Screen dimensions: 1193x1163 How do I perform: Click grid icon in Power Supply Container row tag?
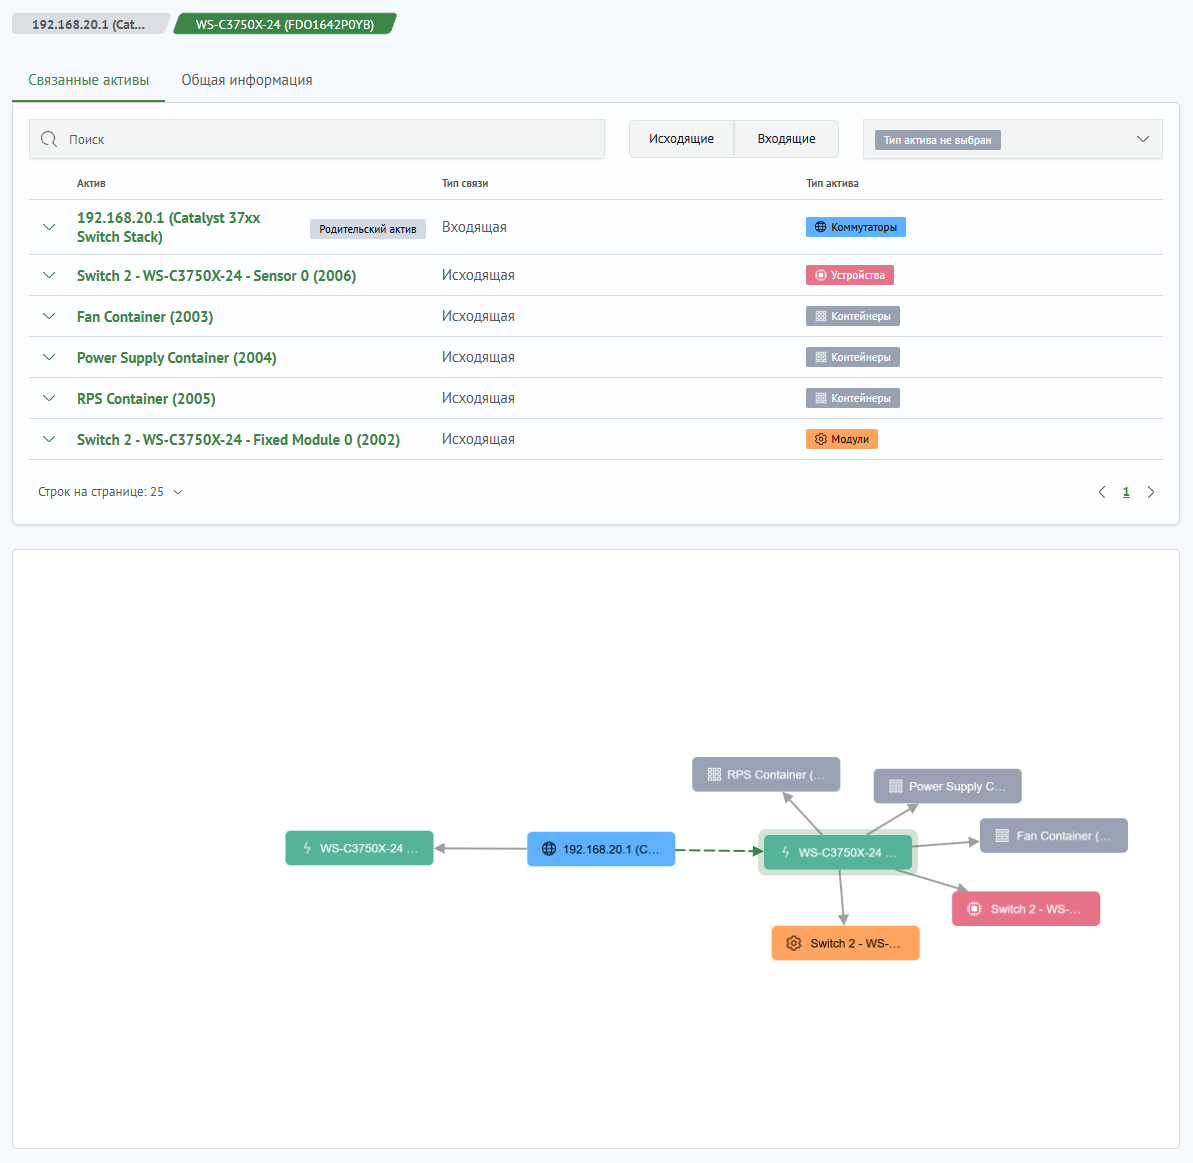coord(820,357)
